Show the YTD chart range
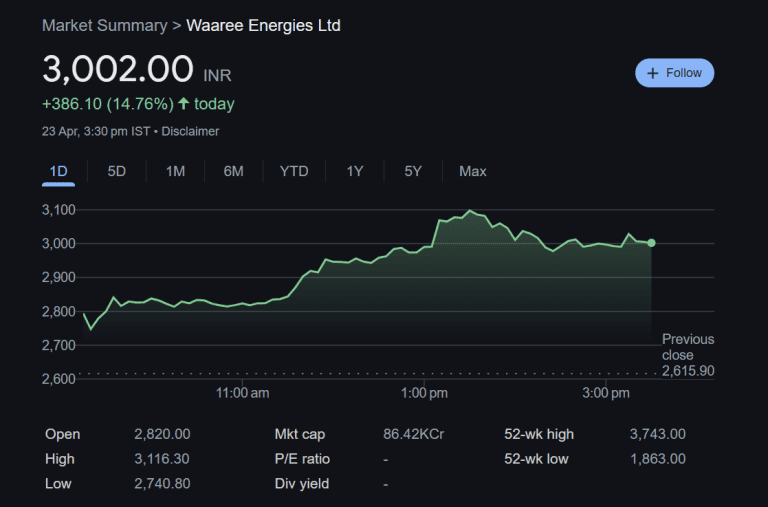This screenshot has height=507, width=768. pyautogui.click(x=294, y=171)
